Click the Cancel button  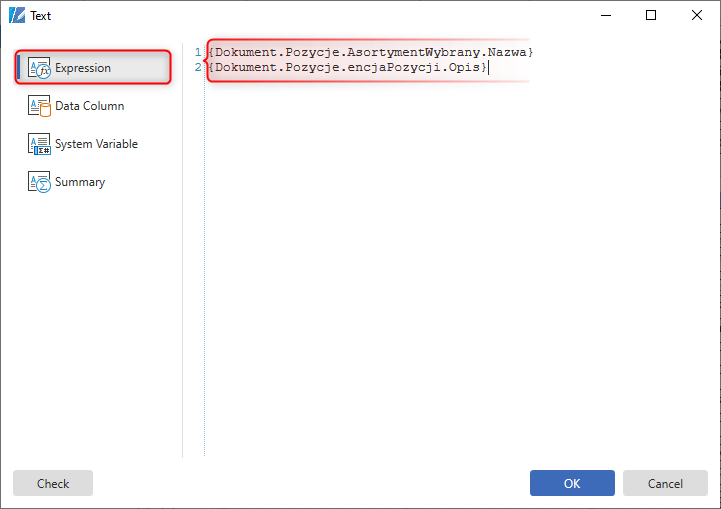point(665,483)
